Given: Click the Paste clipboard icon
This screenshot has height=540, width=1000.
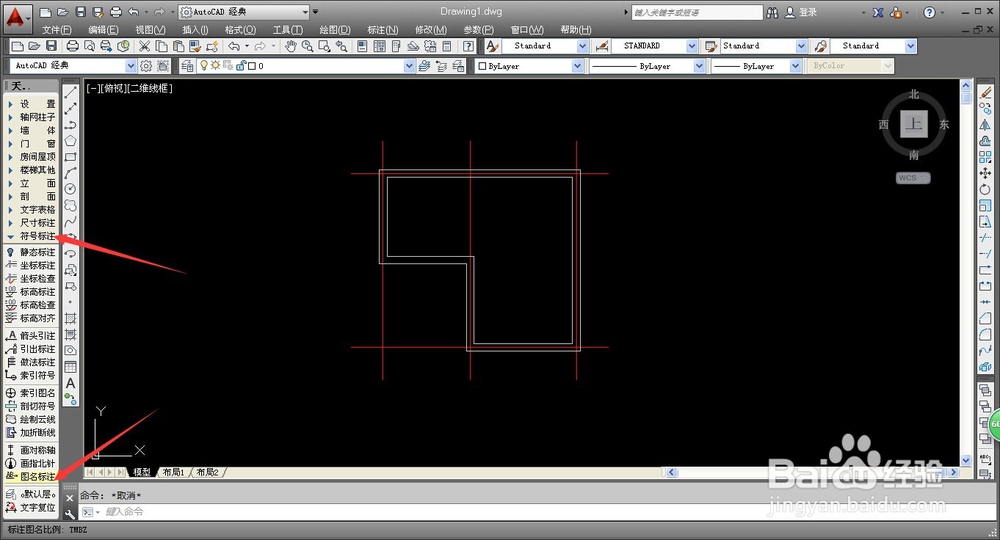Looking at the screenshot, I should pos(178,46).
